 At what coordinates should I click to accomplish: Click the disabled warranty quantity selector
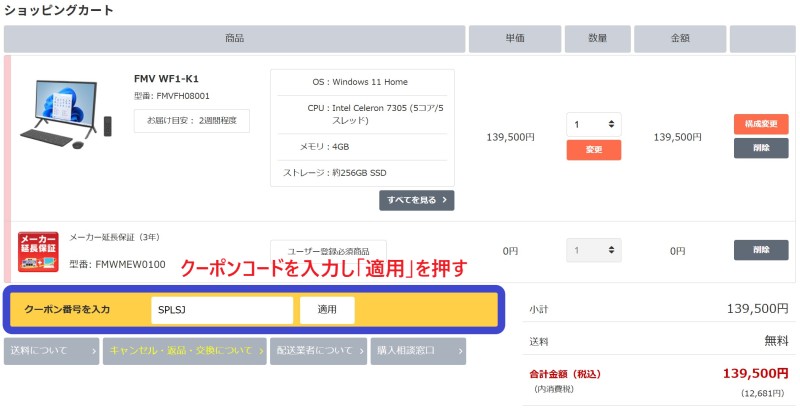point(594,250)
